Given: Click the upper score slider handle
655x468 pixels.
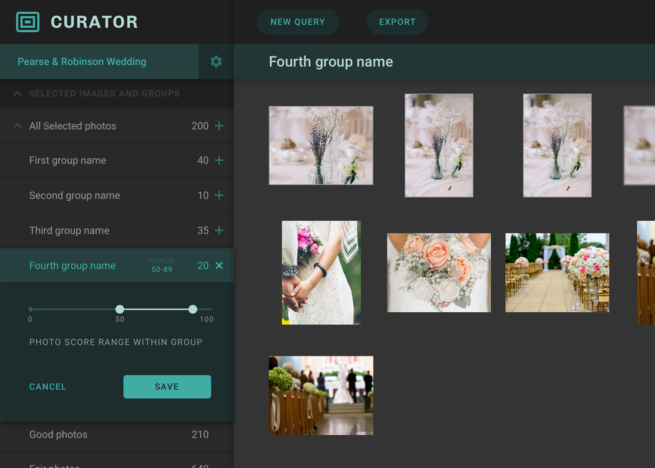Looking at the screenshot, I should pos(193,309).
